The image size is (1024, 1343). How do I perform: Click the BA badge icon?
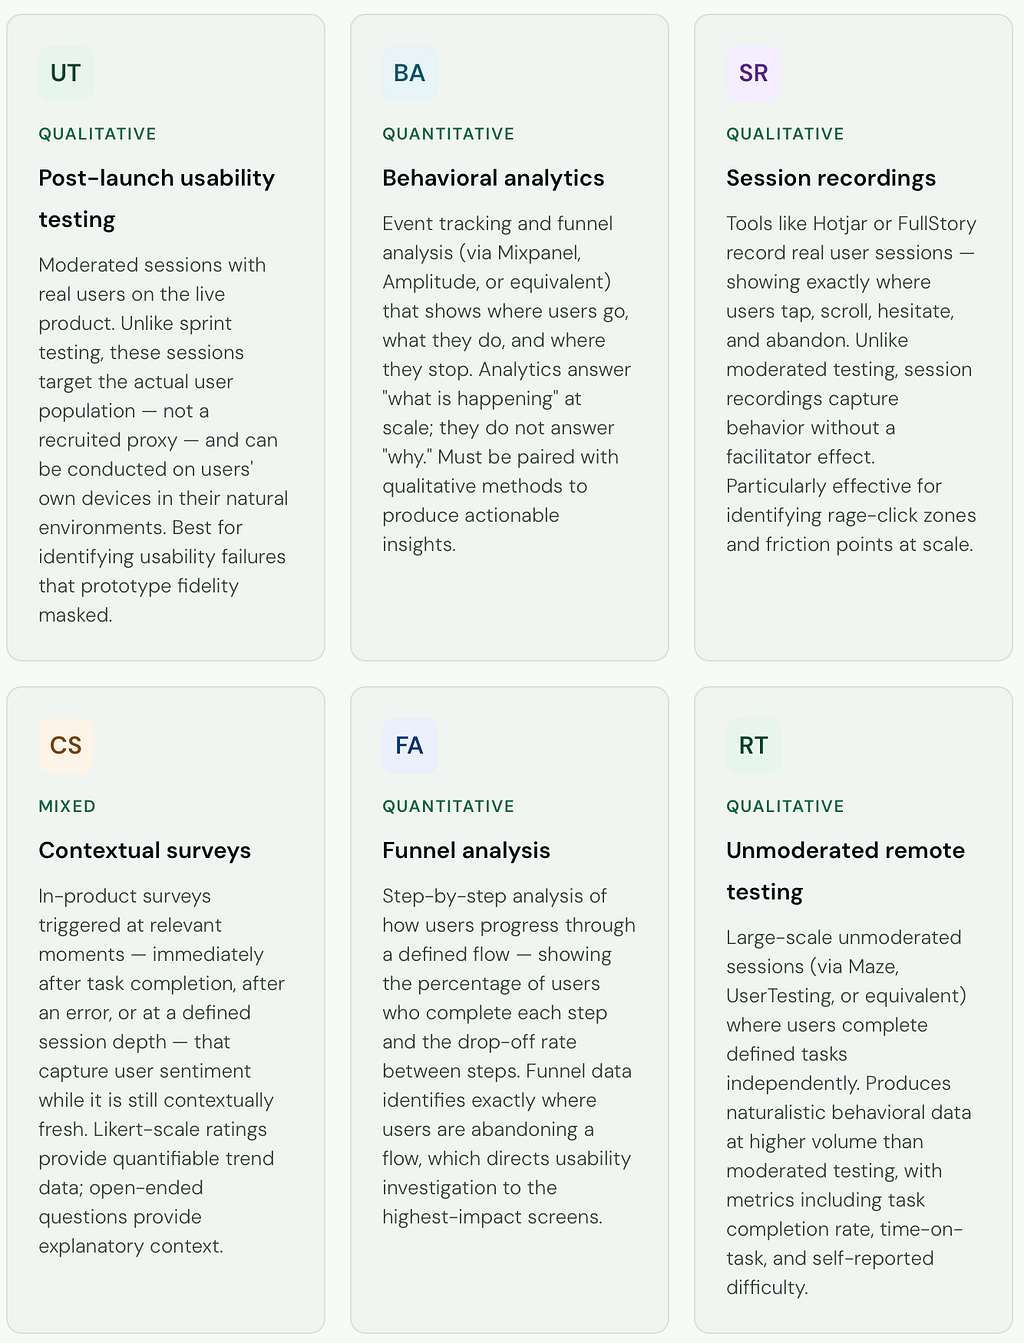[410, 73]
